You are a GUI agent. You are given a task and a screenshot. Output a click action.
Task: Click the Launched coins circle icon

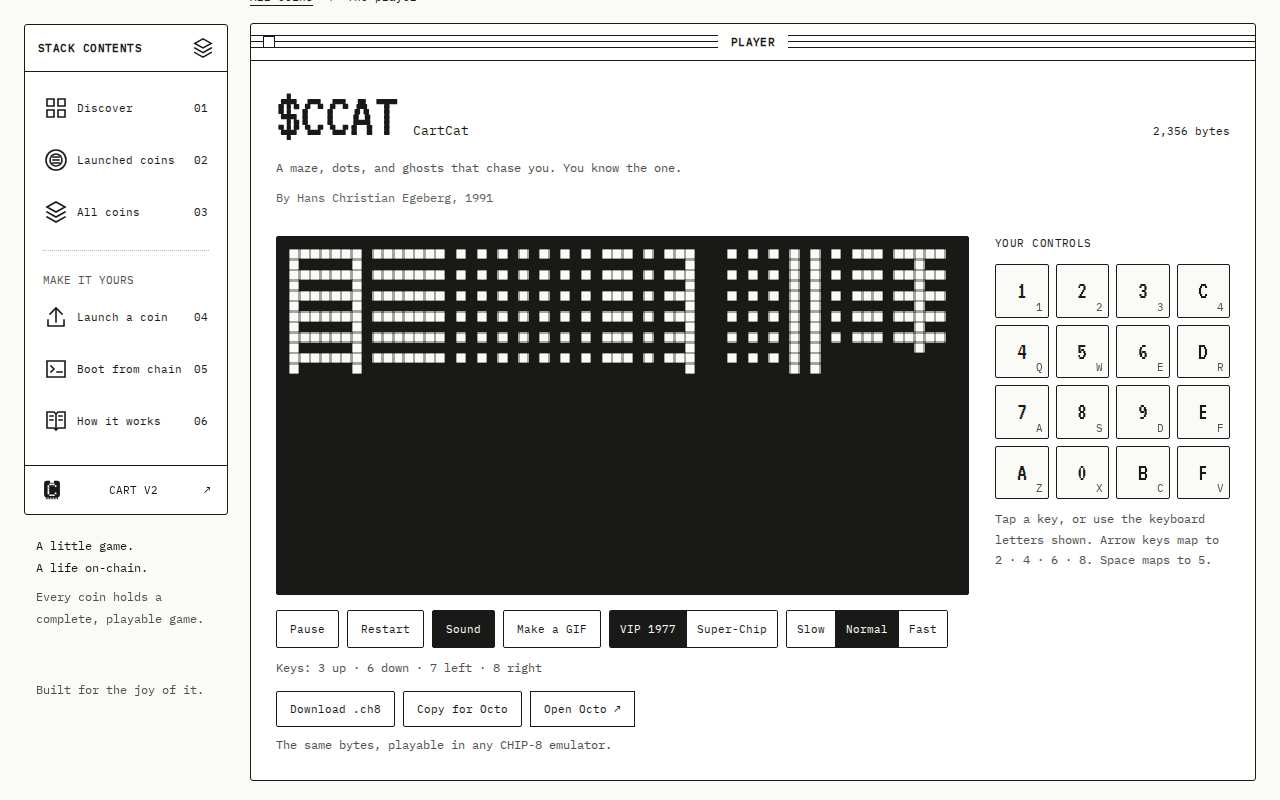(x=56, y=160)
